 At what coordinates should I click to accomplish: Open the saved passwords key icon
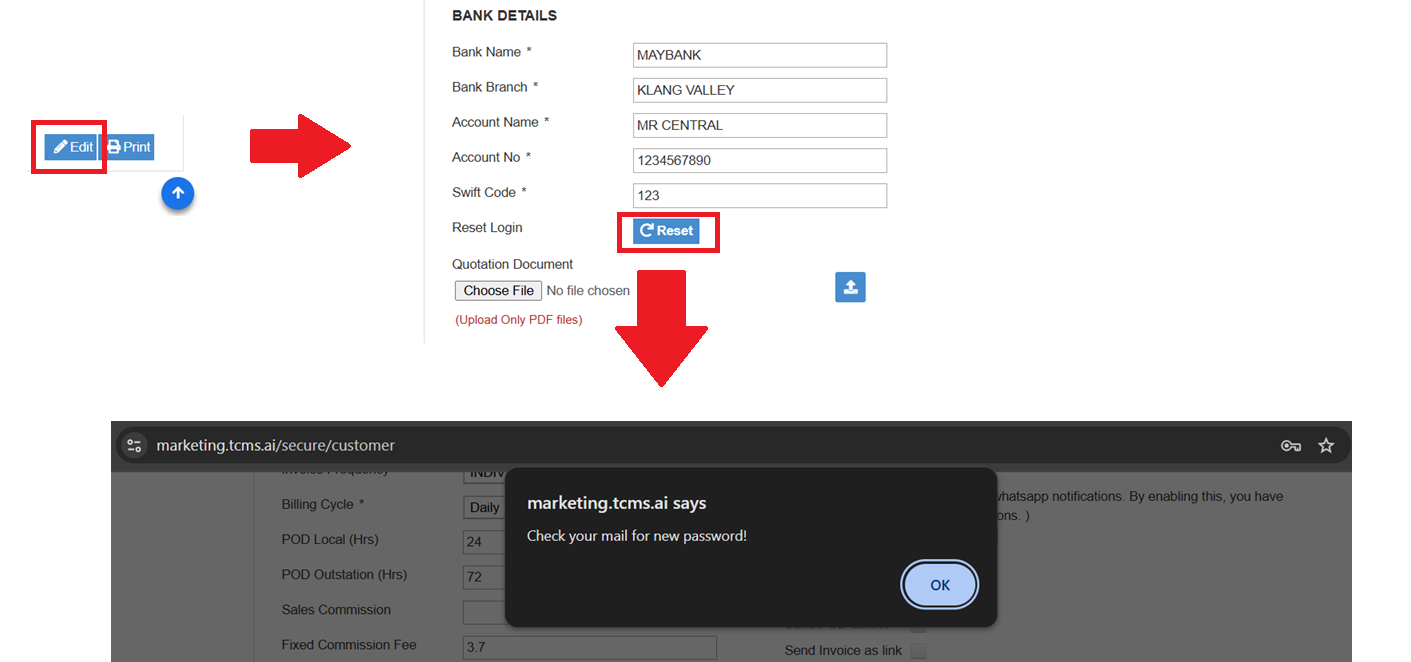(x=1291, y=445)
